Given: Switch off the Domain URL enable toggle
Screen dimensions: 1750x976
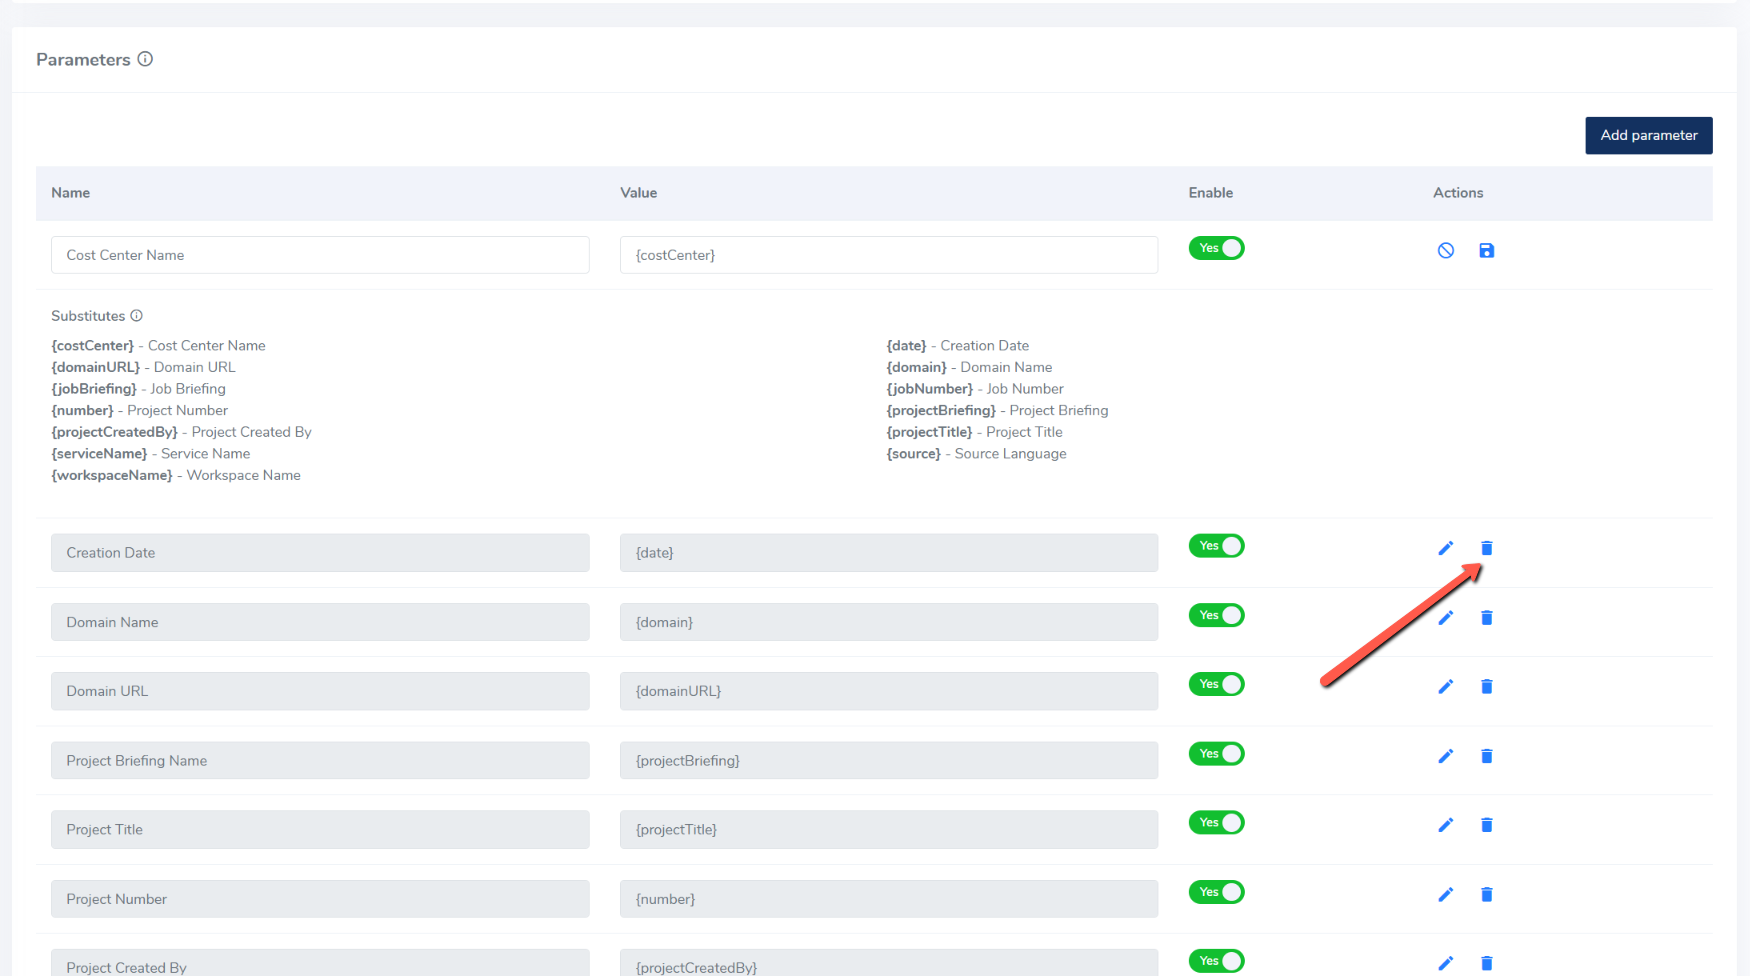Looking at the screenshot, I should pyautogui.click(x=1216, y=684).
